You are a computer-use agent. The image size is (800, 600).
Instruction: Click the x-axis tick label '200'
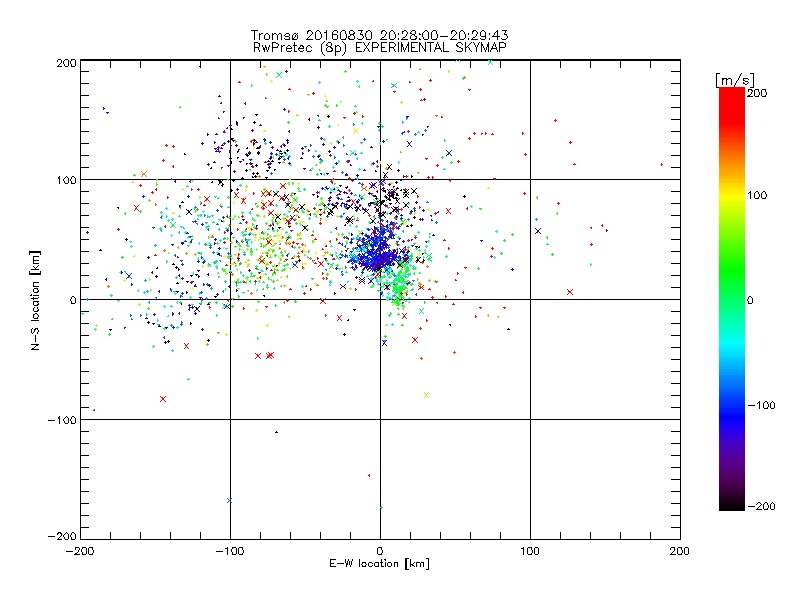coord(680,551)
